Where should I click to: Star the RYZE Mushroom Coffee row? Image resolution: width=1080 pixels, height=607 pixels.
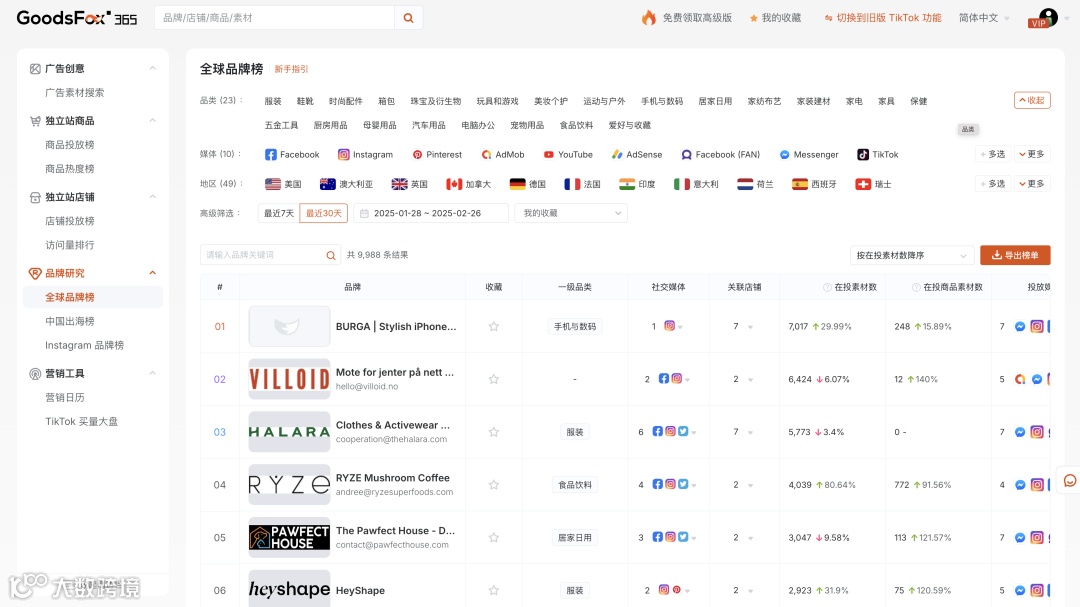tap(494, 485)
